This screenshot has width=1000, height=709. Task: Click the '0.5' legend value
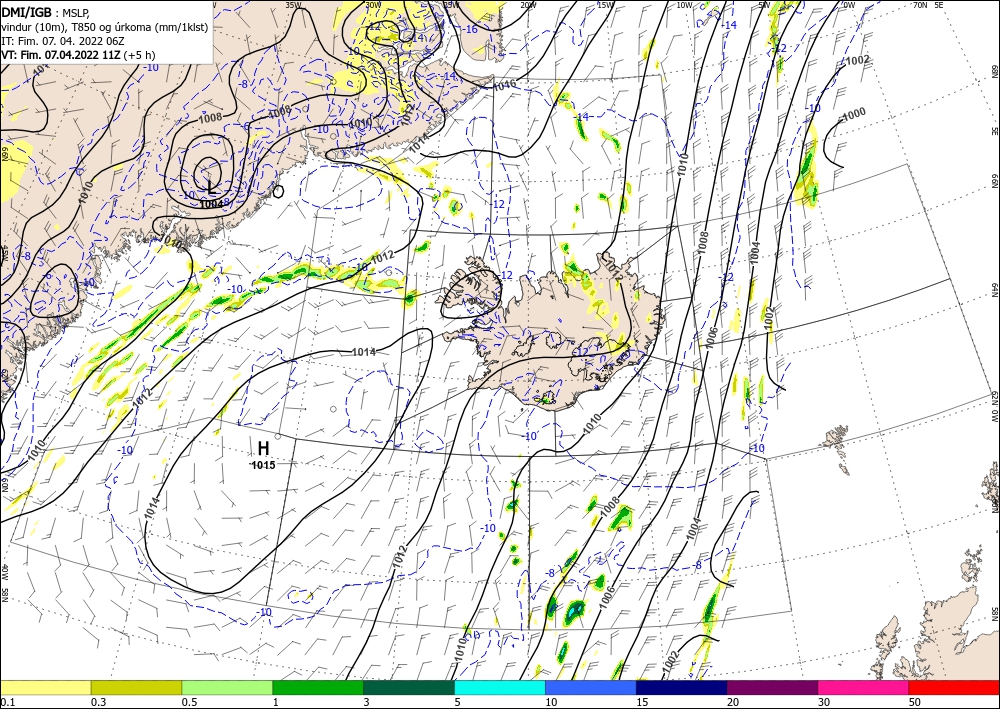click(189, 702)
